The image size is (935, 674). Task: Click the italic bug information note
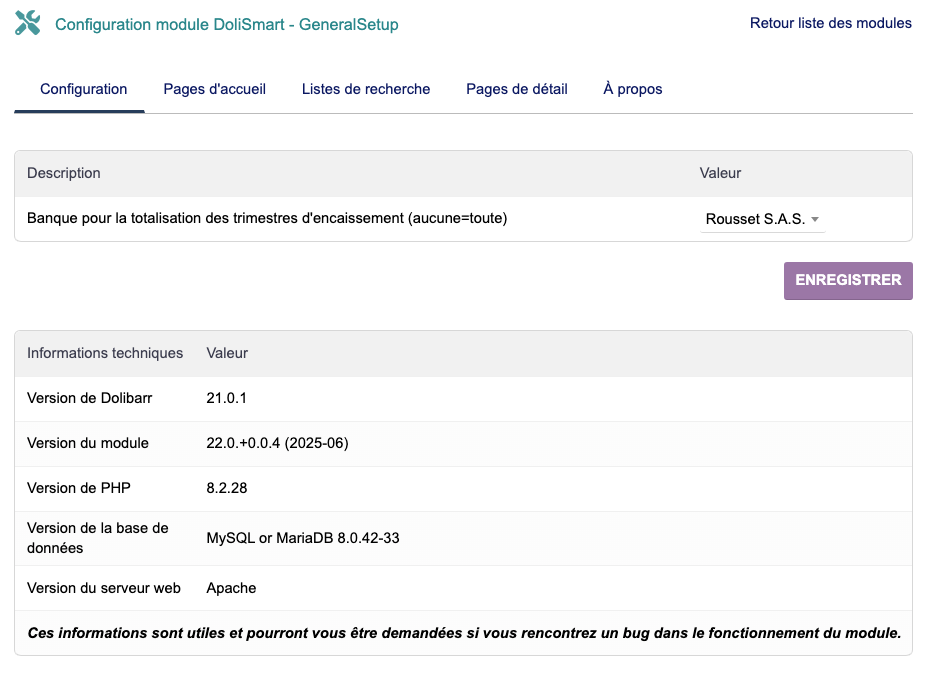[x=464, y=633]
